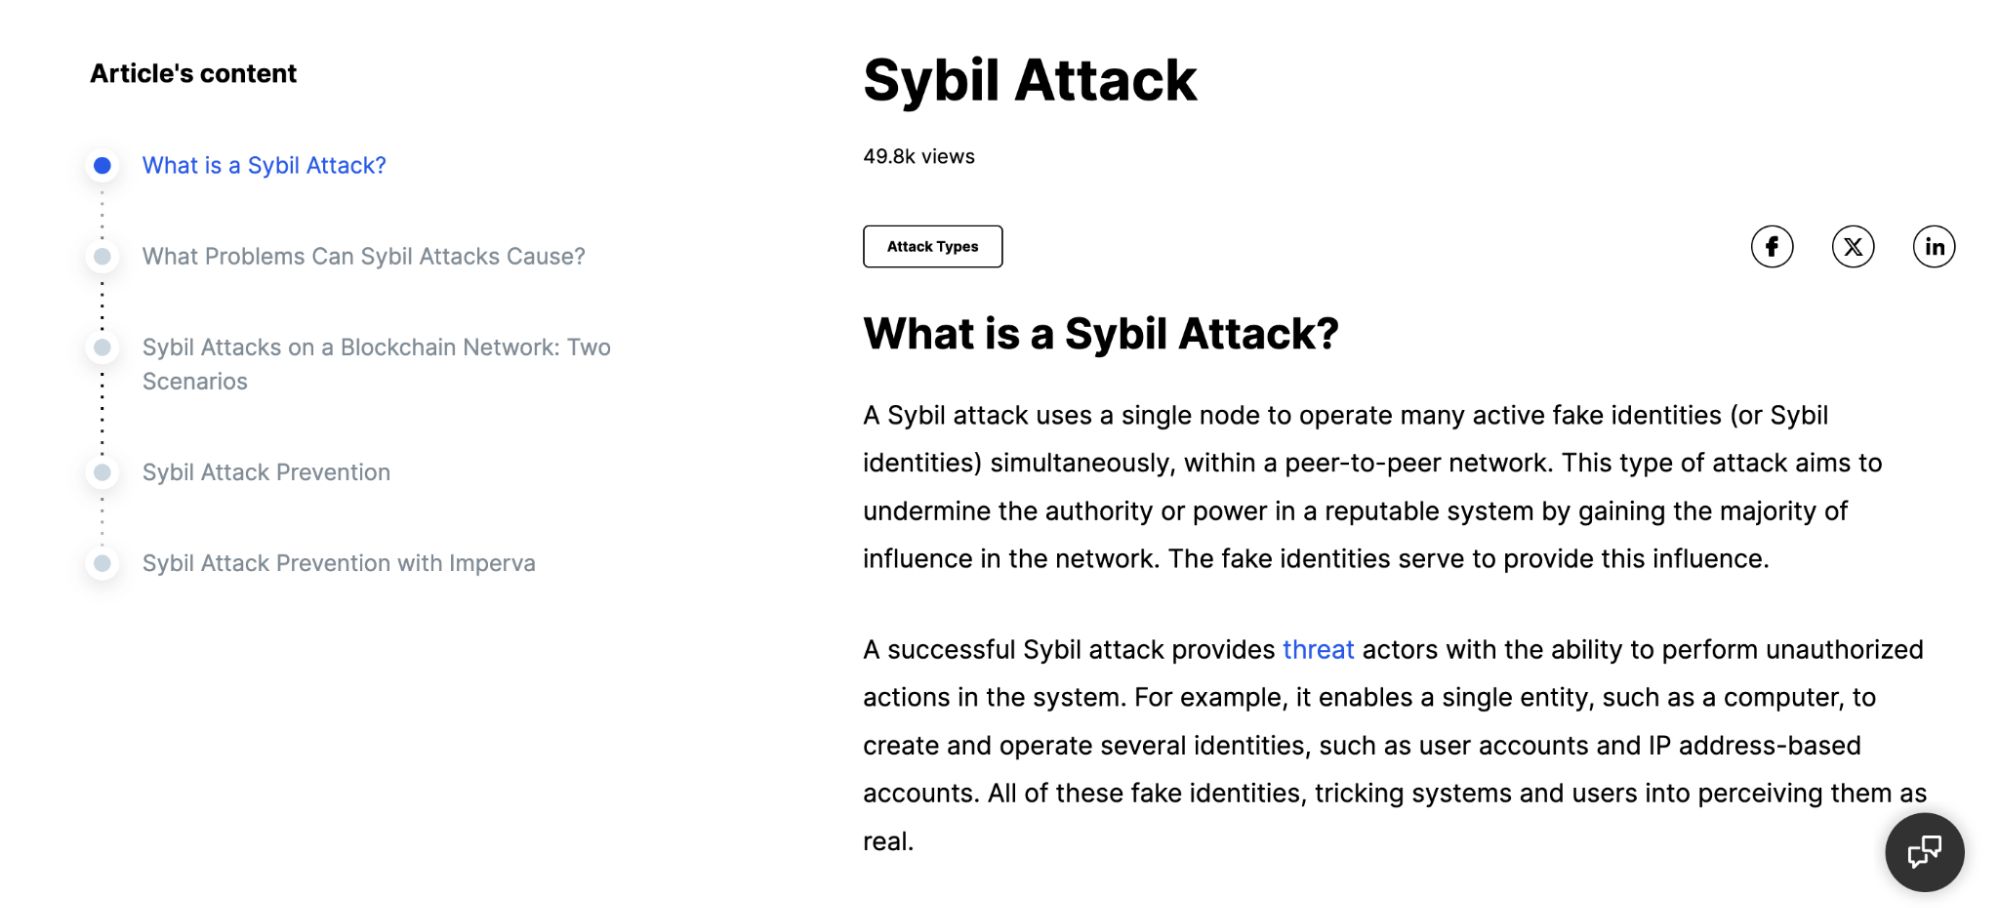Share article on LinkedIn icon
The width and height of the screenshot is (1999, 908).
point(1934,247)
